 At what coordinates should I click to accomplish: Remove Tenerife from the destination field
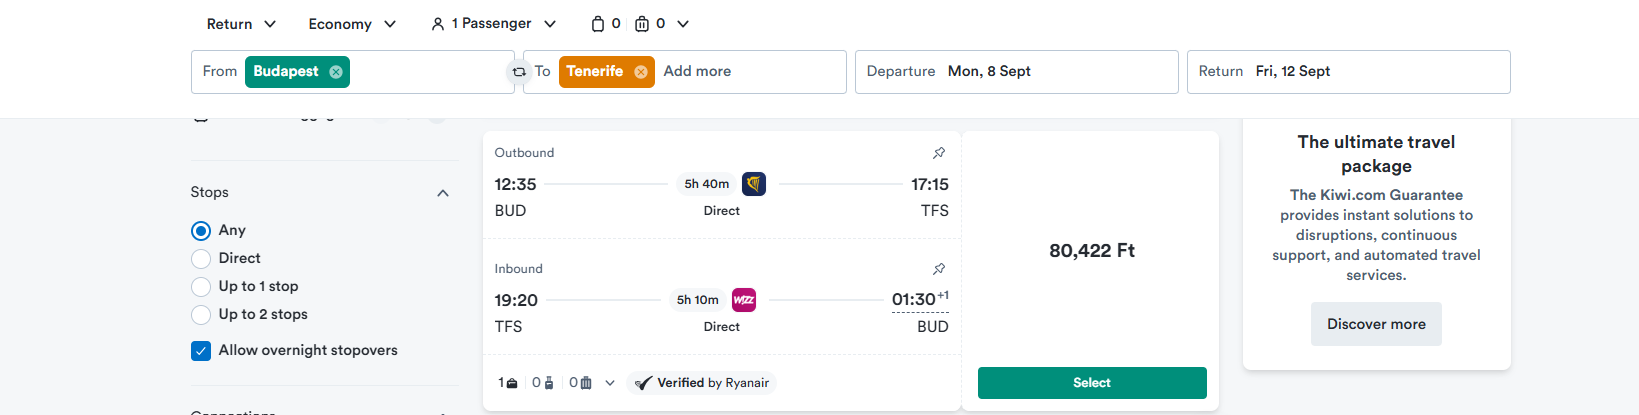tap(641, 72)
